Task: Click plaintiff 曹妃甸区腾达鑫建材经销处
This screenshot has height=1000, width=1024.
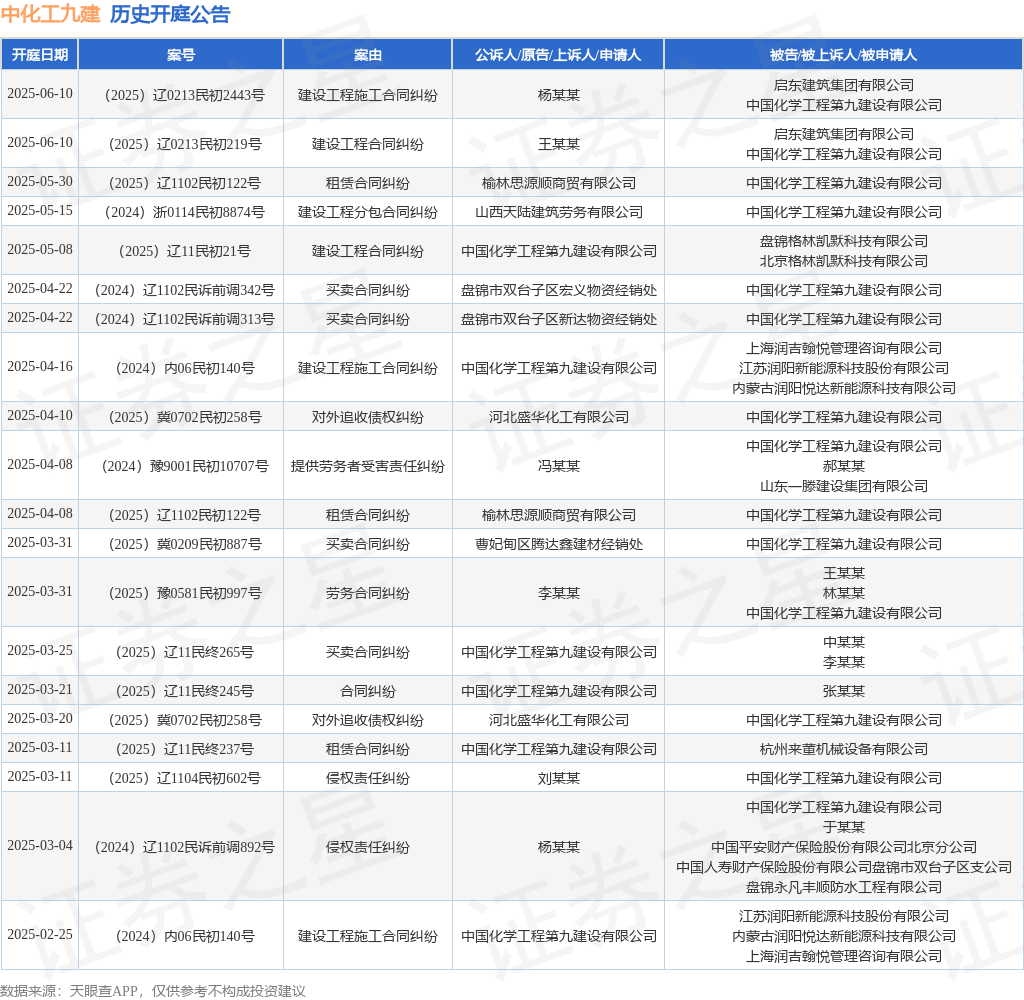Action: click(x=559, y=544)
